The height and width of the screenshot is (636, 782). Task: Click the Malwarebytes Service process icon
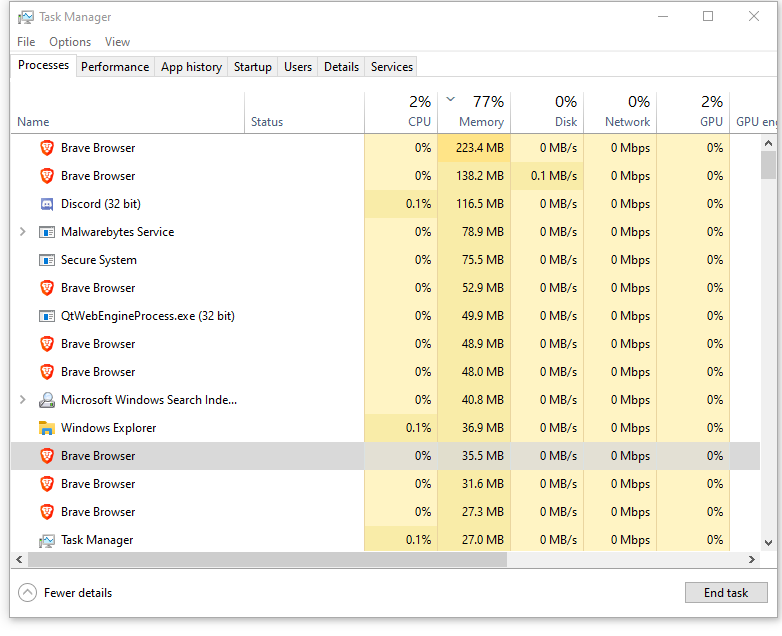[x=47, y=232]
